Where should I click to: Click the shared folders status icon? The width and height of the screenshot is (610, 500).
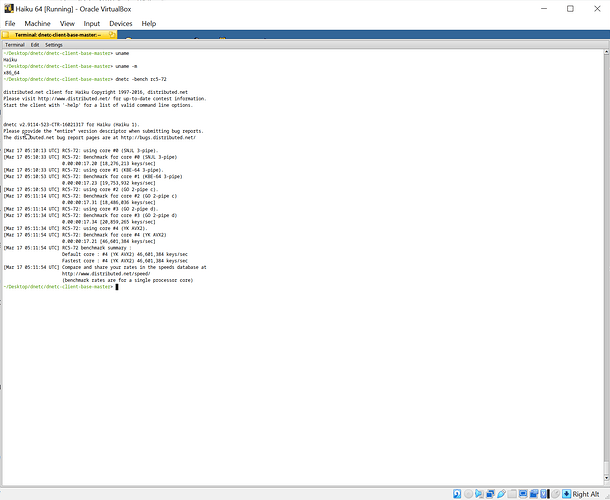pyautogui.click(x=512, y=494)
